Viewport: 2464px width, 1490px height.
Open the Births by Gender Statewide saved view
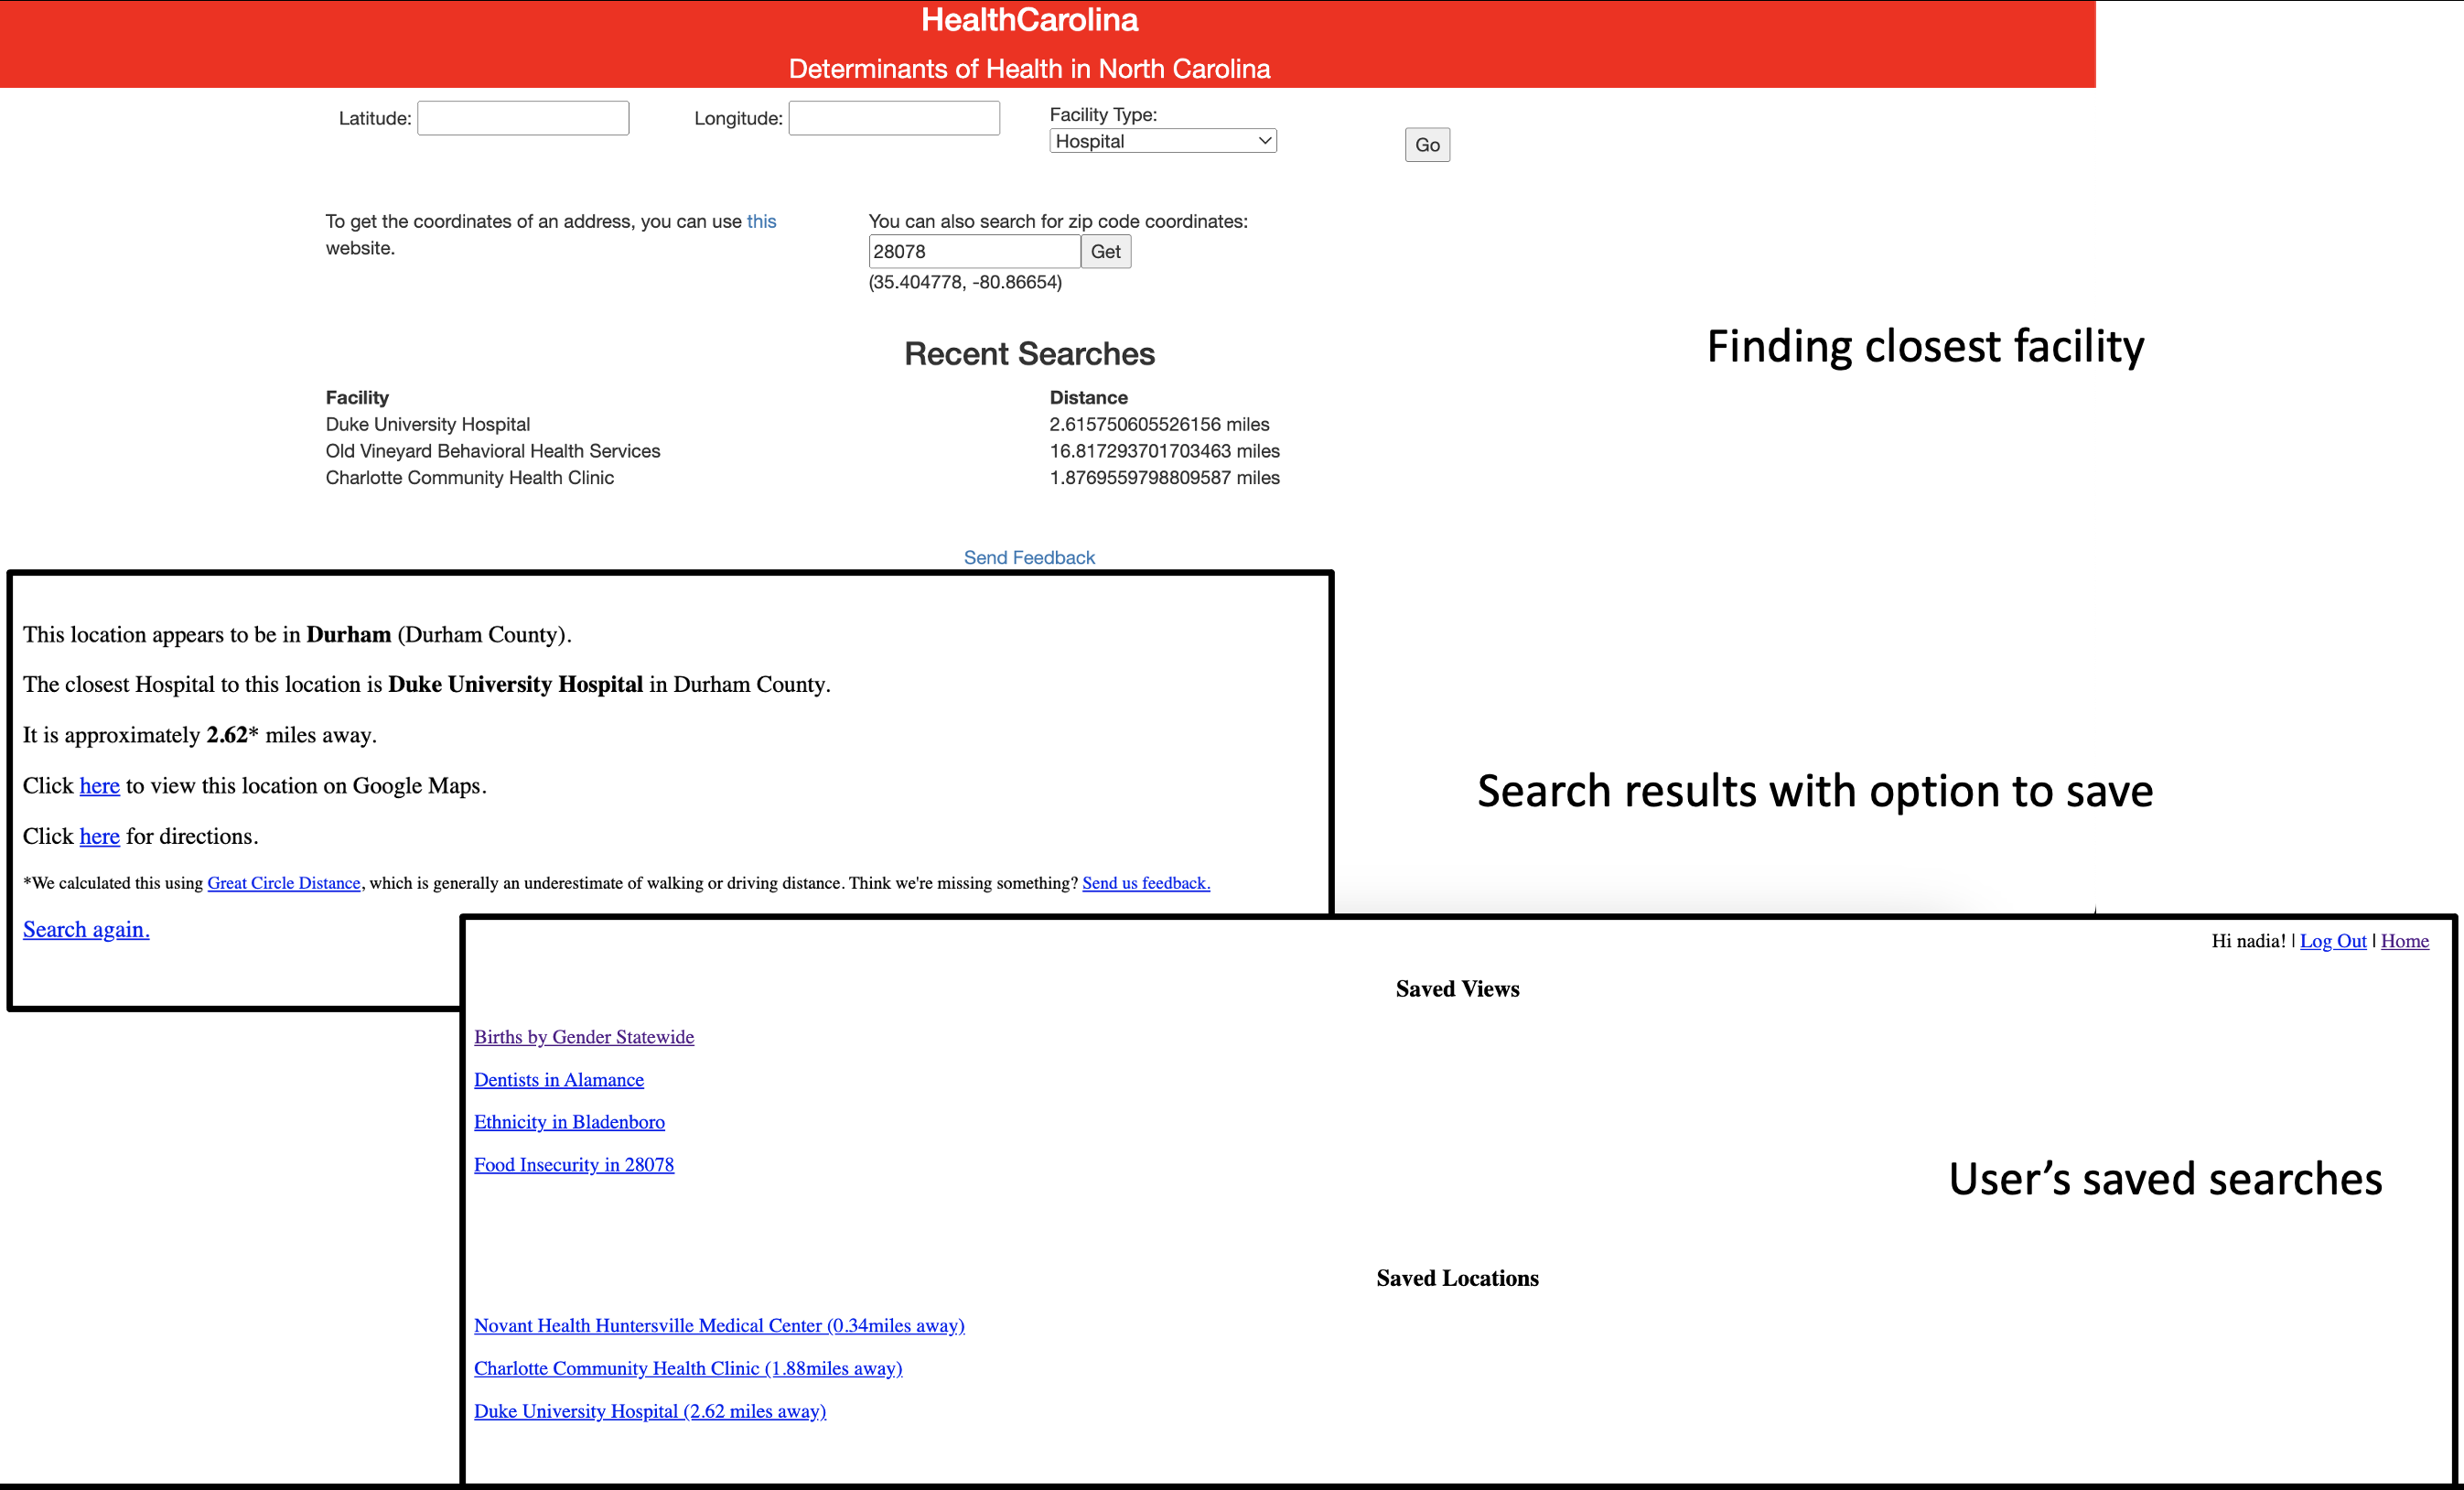[x=584, y=1037]
